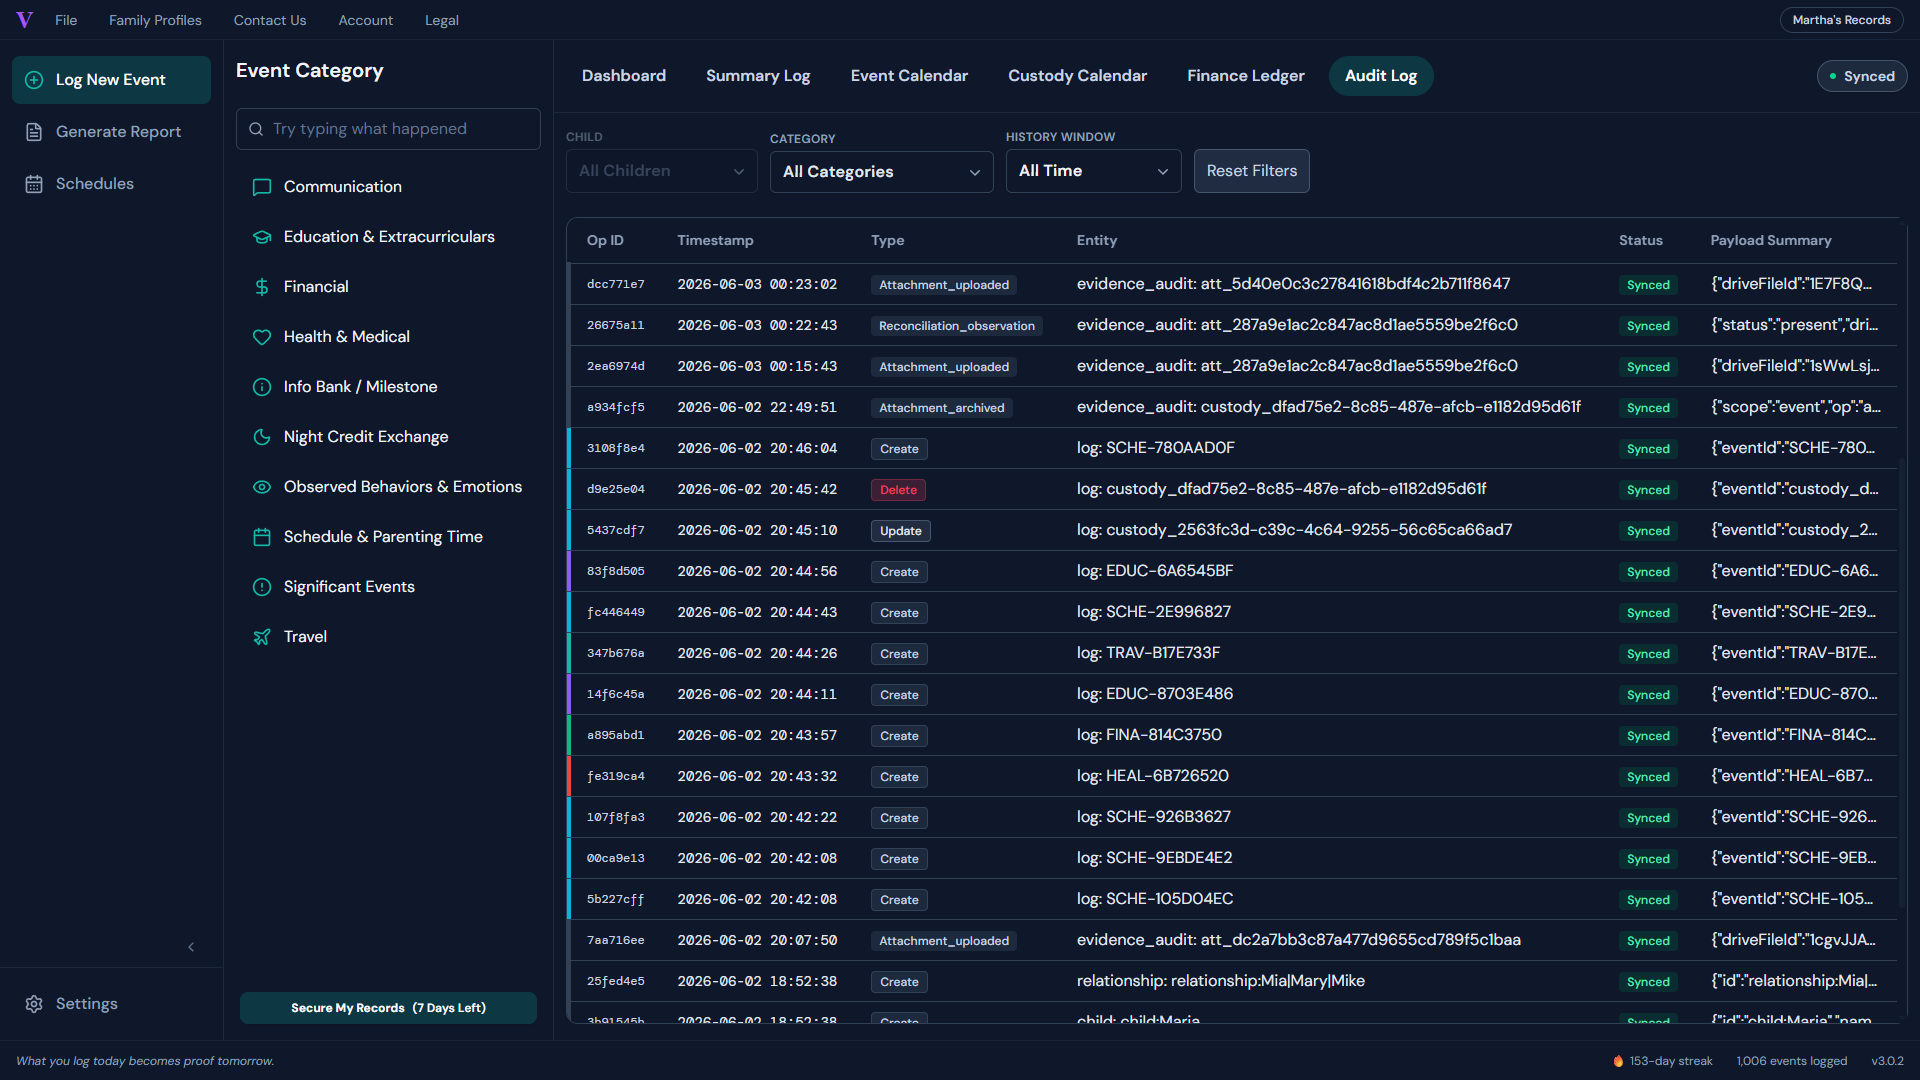
Task: Click the plus icon beside Log New Event
Action: 34,80
